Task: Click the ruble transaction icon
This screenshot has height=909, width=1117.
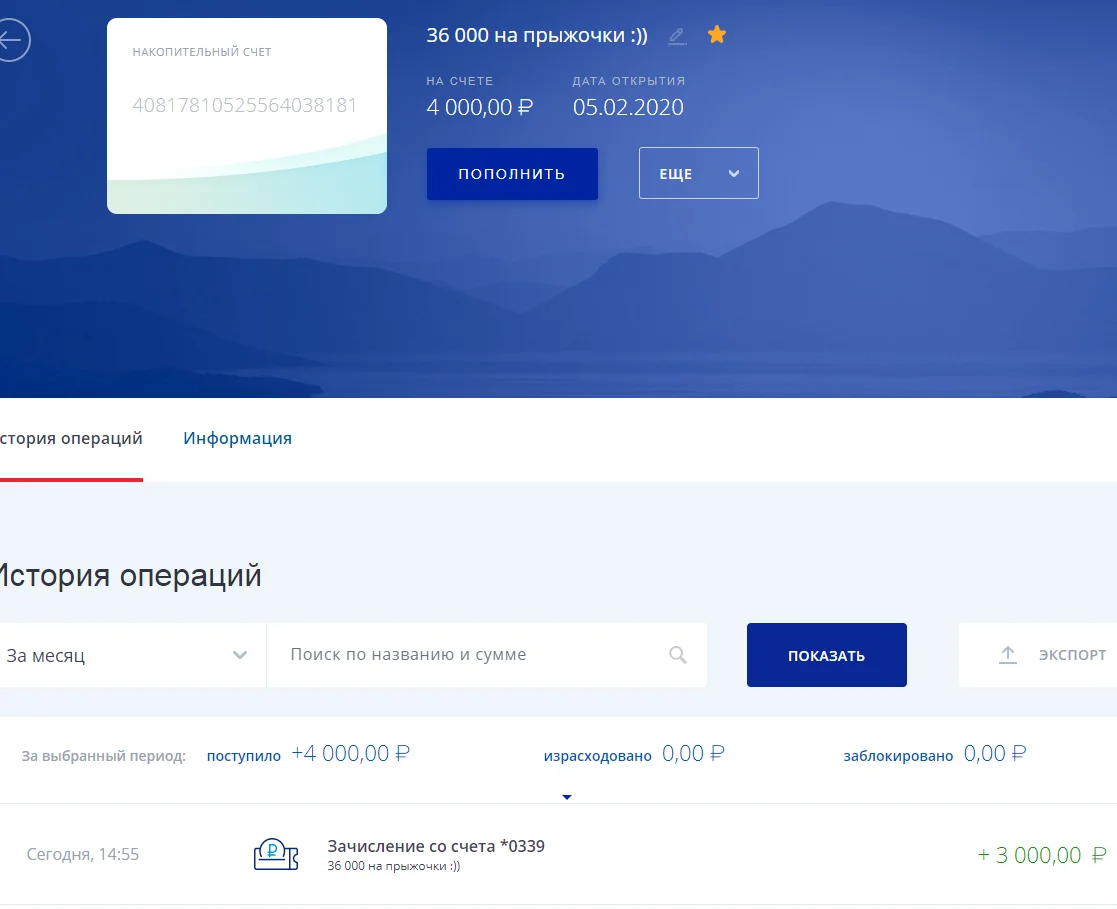Action: click(275, 855)
